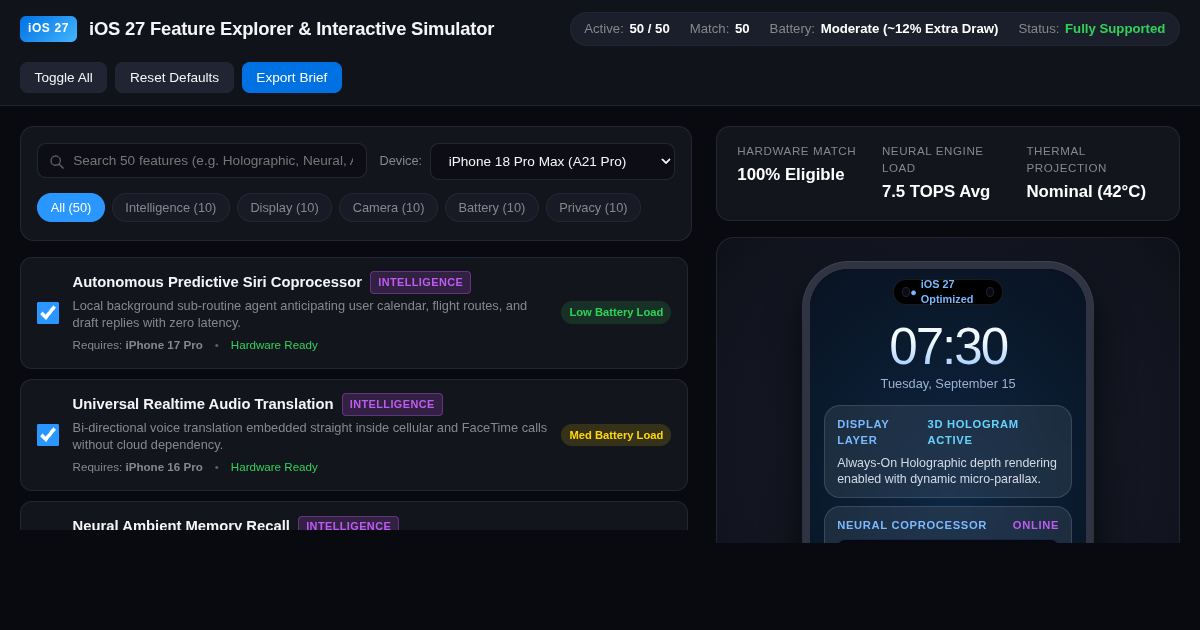Screen dimensions: 1200x630
Task: Switch to Display (10) filter
Action: 285,207
